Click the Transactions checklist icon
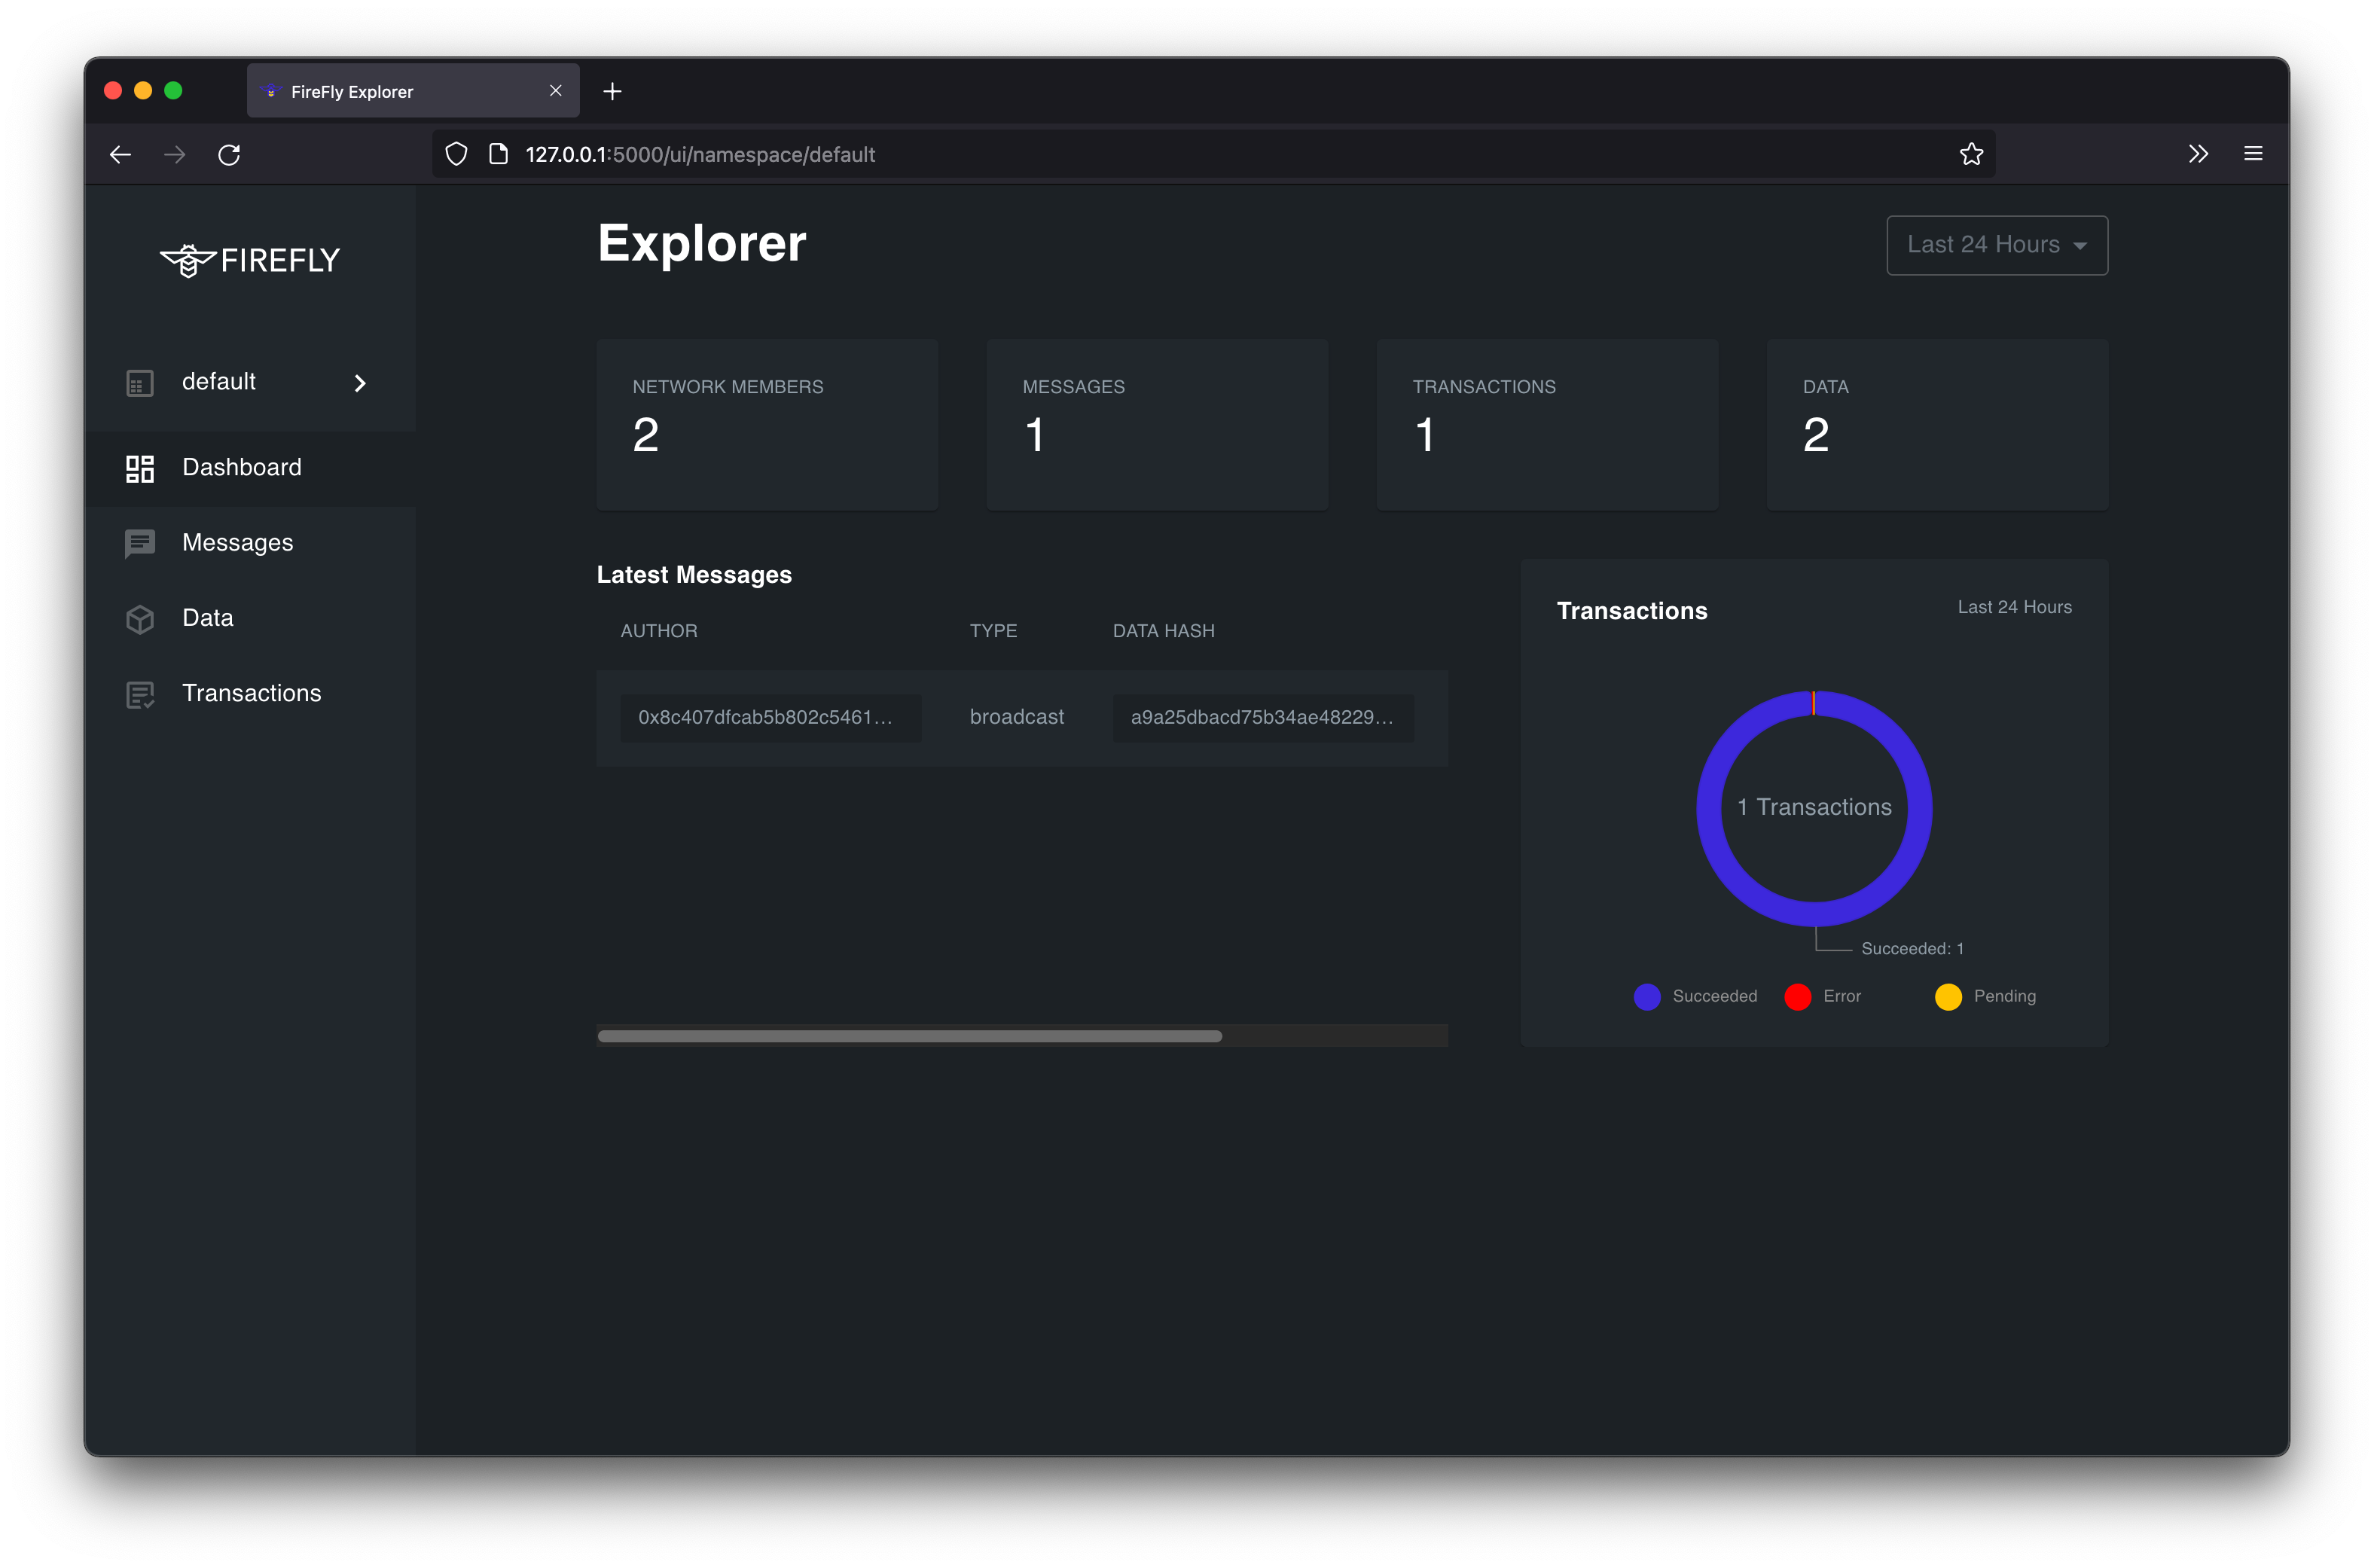 click(140, 694)
